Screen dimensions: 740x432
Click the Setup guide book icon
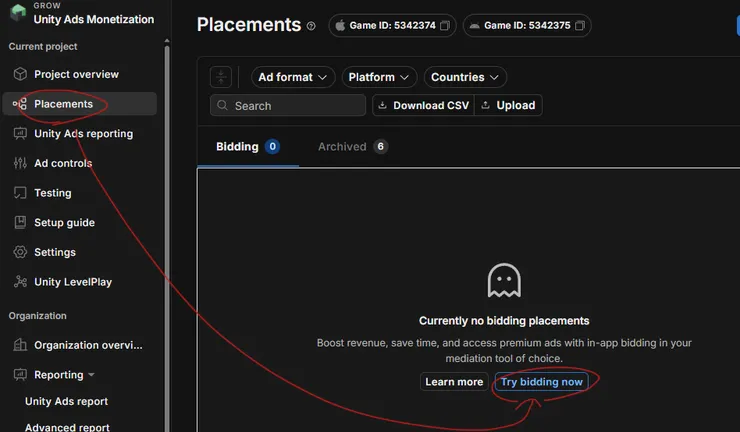tap(20, 222)
